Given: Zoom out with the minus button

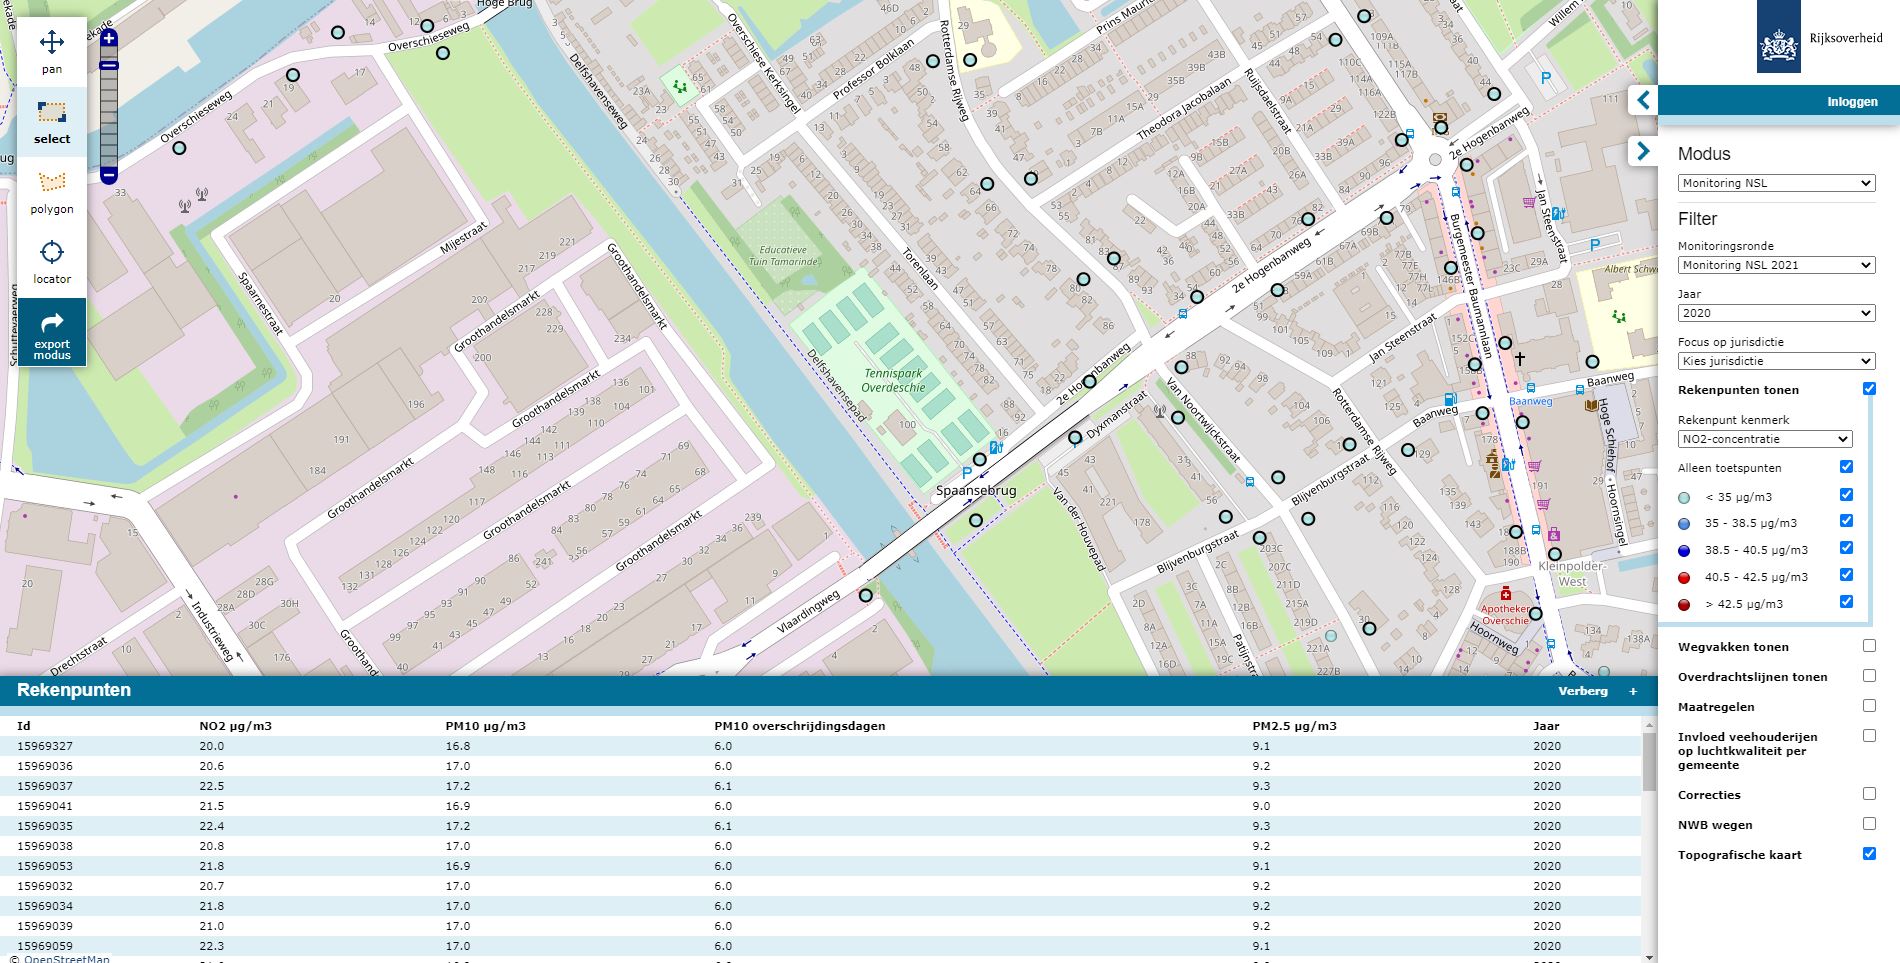Looking at the screenshot, I should (109, 176).
